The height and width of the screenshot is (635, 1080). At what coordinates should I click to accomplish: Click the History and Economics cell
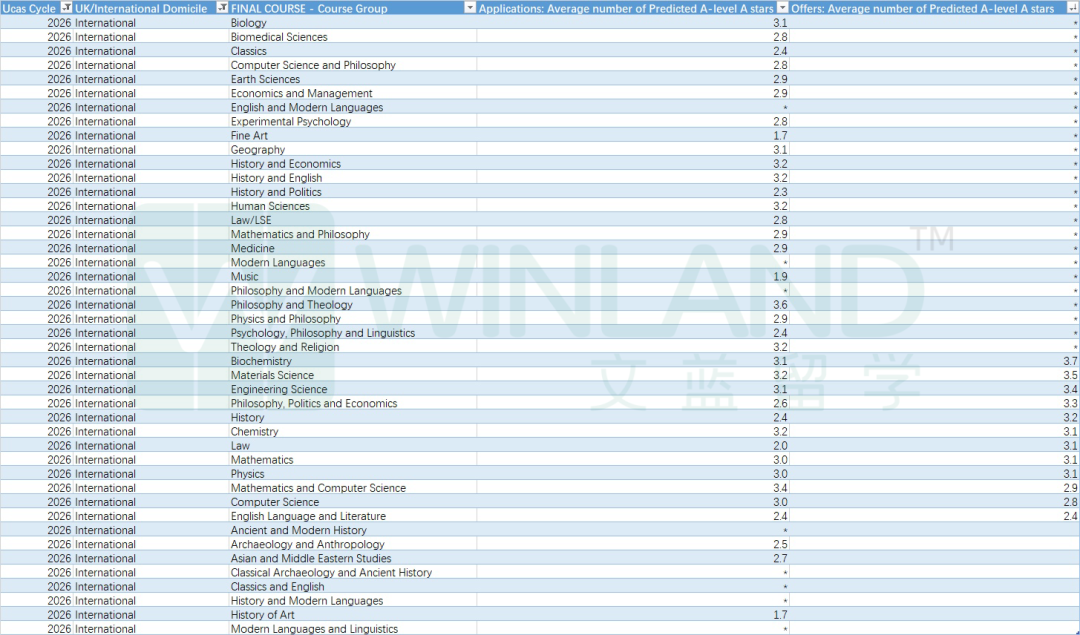(x=353, y=164)
